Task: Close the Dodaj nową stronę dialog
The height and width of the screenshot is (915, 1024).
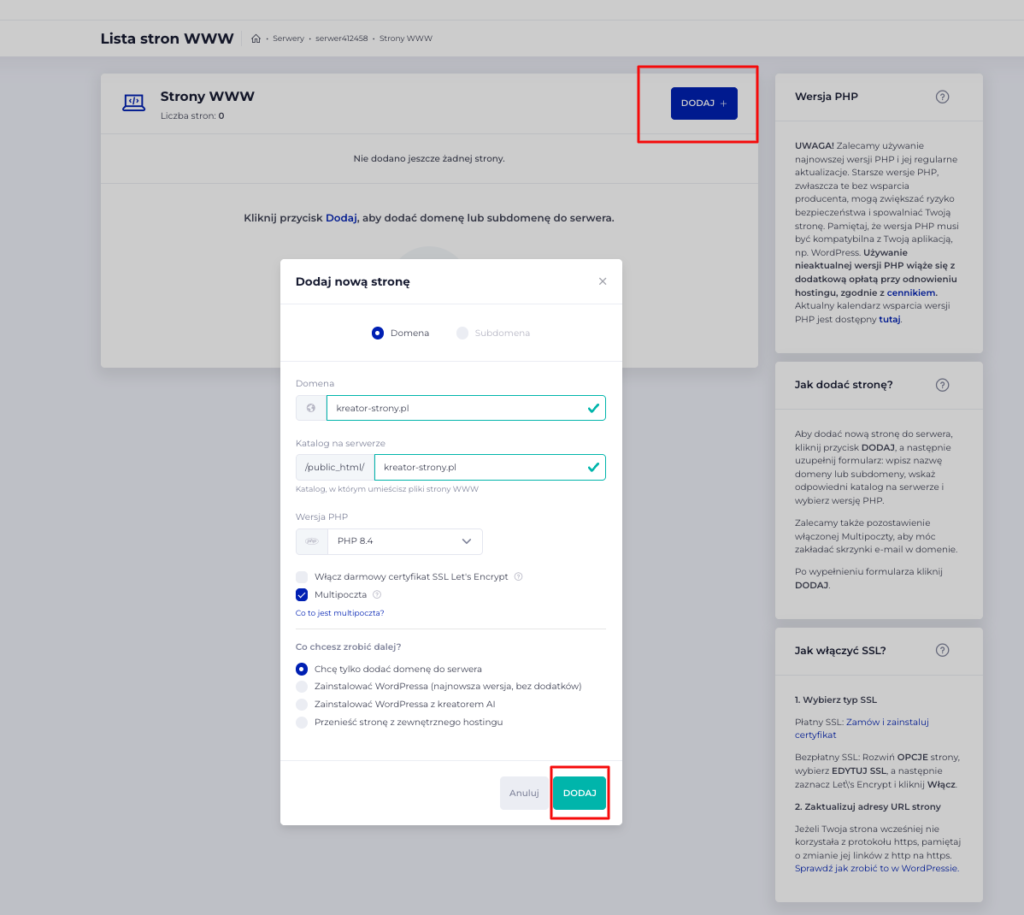Action: [x=602, y=282]
